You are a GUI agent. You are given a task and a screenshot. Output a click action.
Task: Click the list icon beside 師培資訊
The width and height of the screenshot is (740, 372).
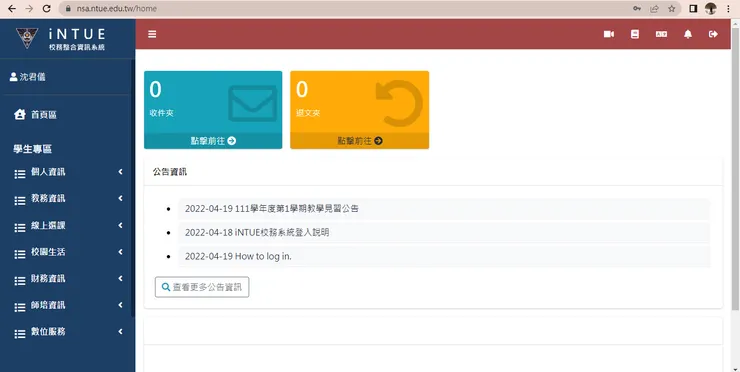pyautogui.click(x=20, y=307)
